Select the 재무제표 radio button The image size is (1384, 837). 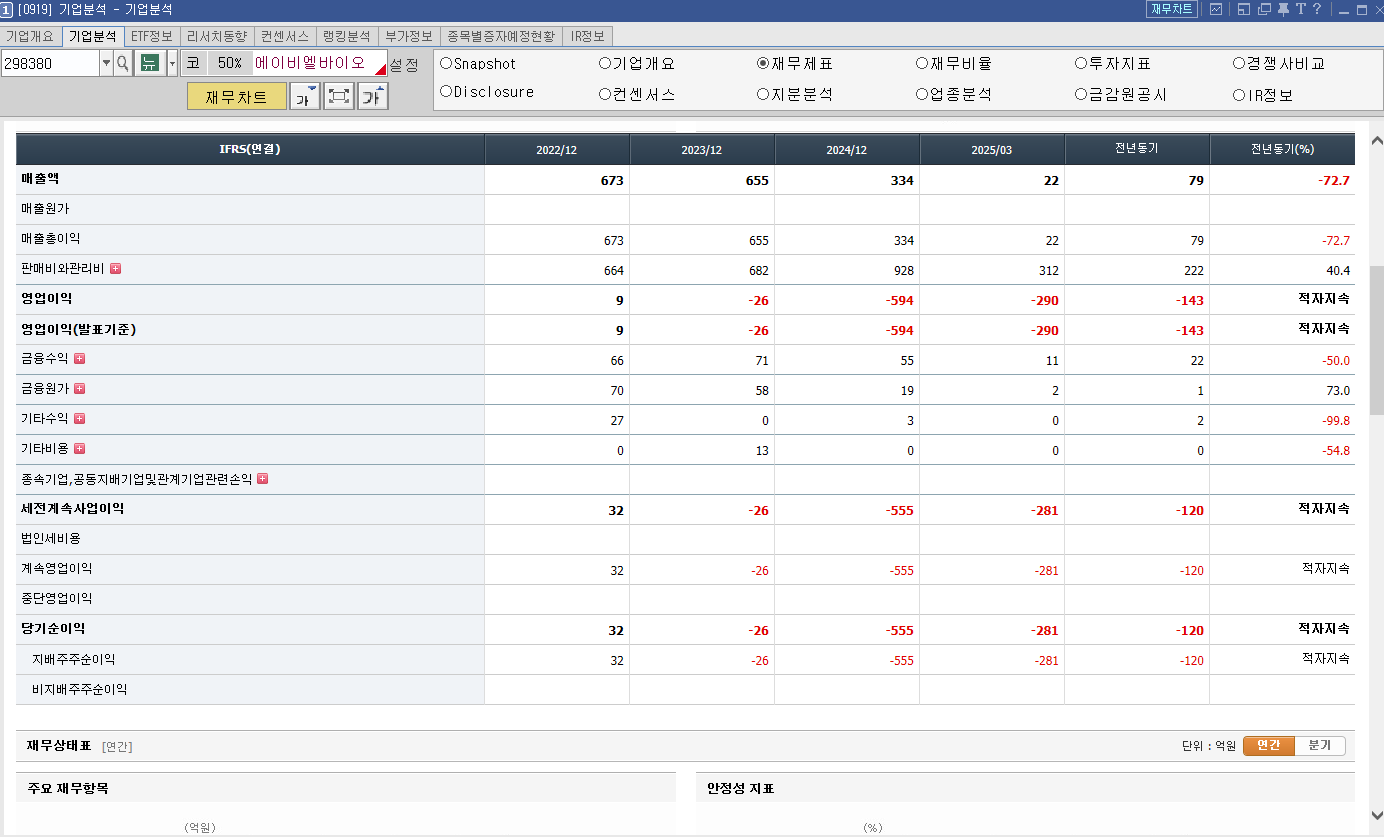[x=763, y=63]
